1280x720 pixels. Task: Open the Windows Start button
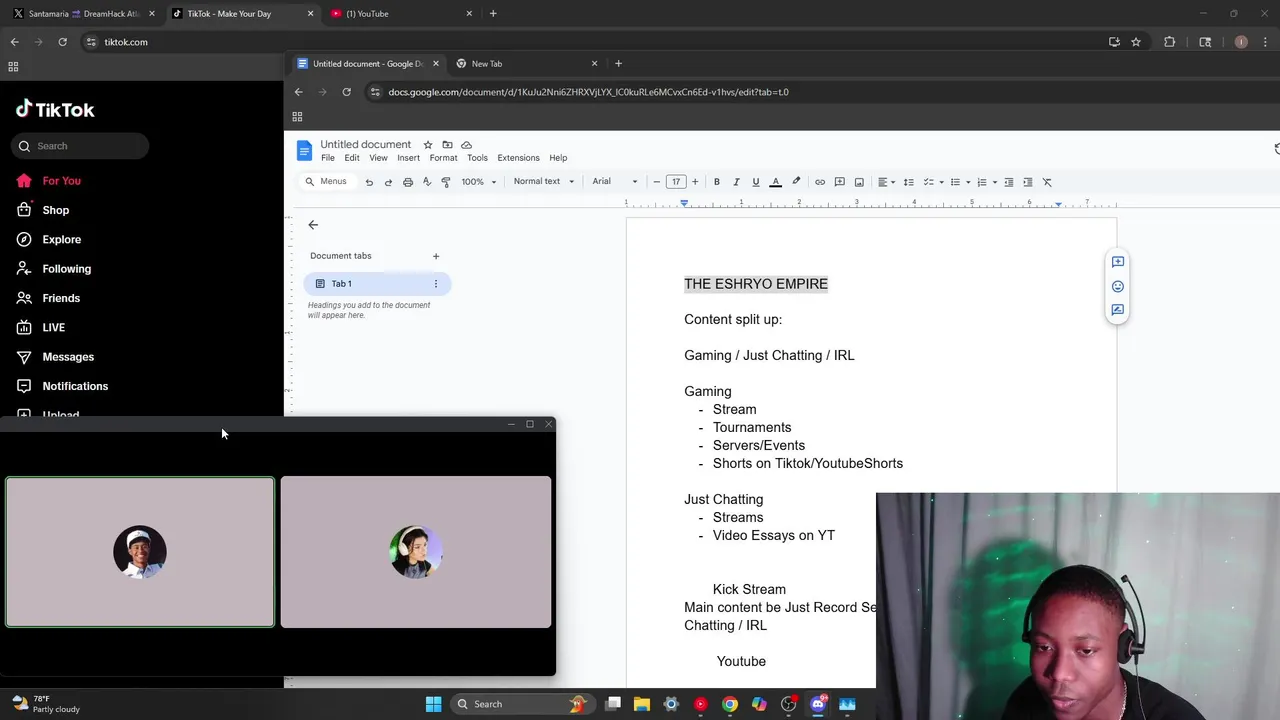(x=433, y=704)
